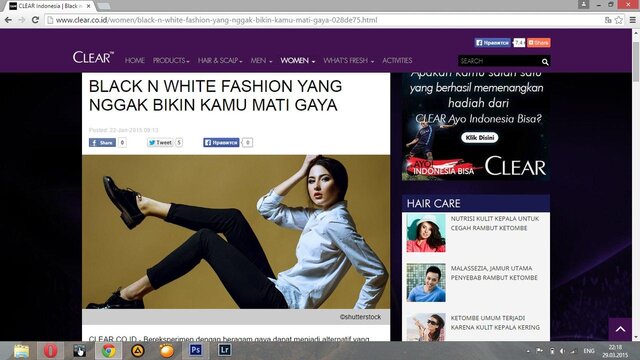640x360 pixels.
Task: Click the orange Share button in header
Action: pos(539,42)
